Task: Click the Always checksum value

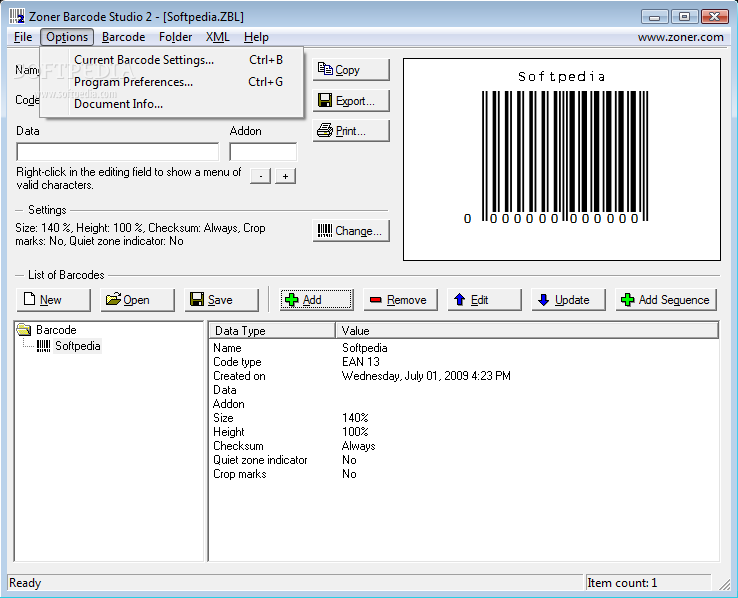Action: pyautogui.click(x=359, y=446)
